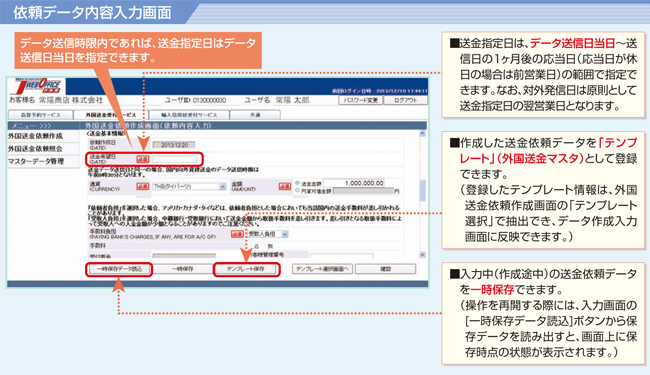This screenshot has height=375, width=650.
Task: Open the 手数料負担 dropdown showing 受取人負担
Action: tap(268, 234)
